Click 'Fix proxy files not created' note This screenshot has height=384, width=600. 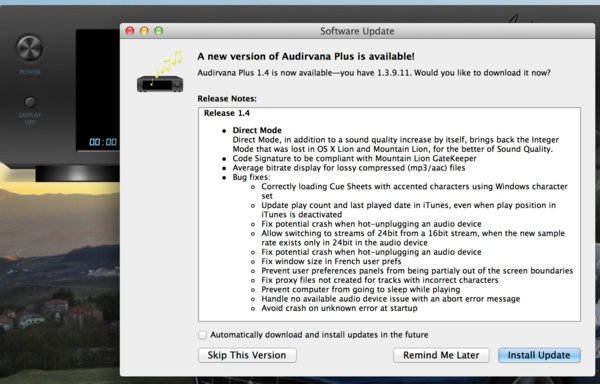pyautogui.click(x=380, y=280)
